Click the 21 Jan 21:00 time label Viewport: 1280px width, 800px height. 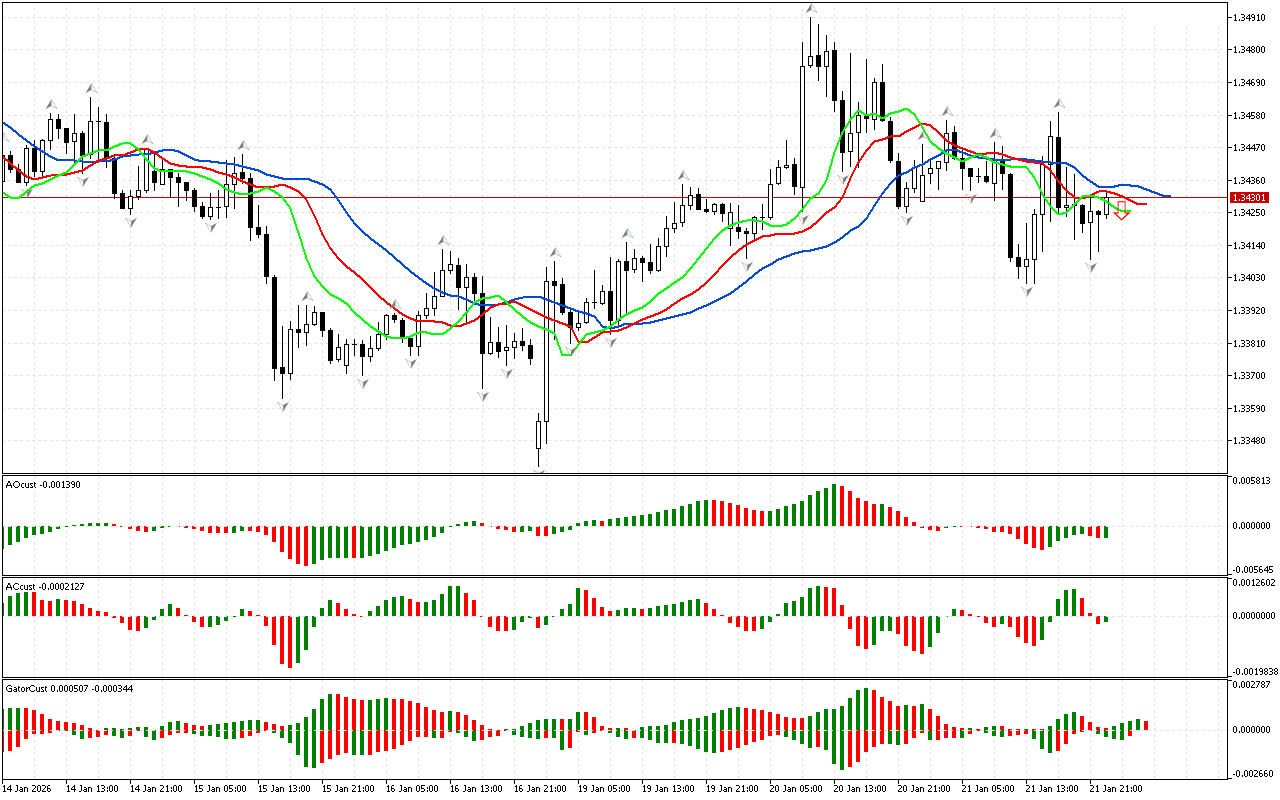1115,789
